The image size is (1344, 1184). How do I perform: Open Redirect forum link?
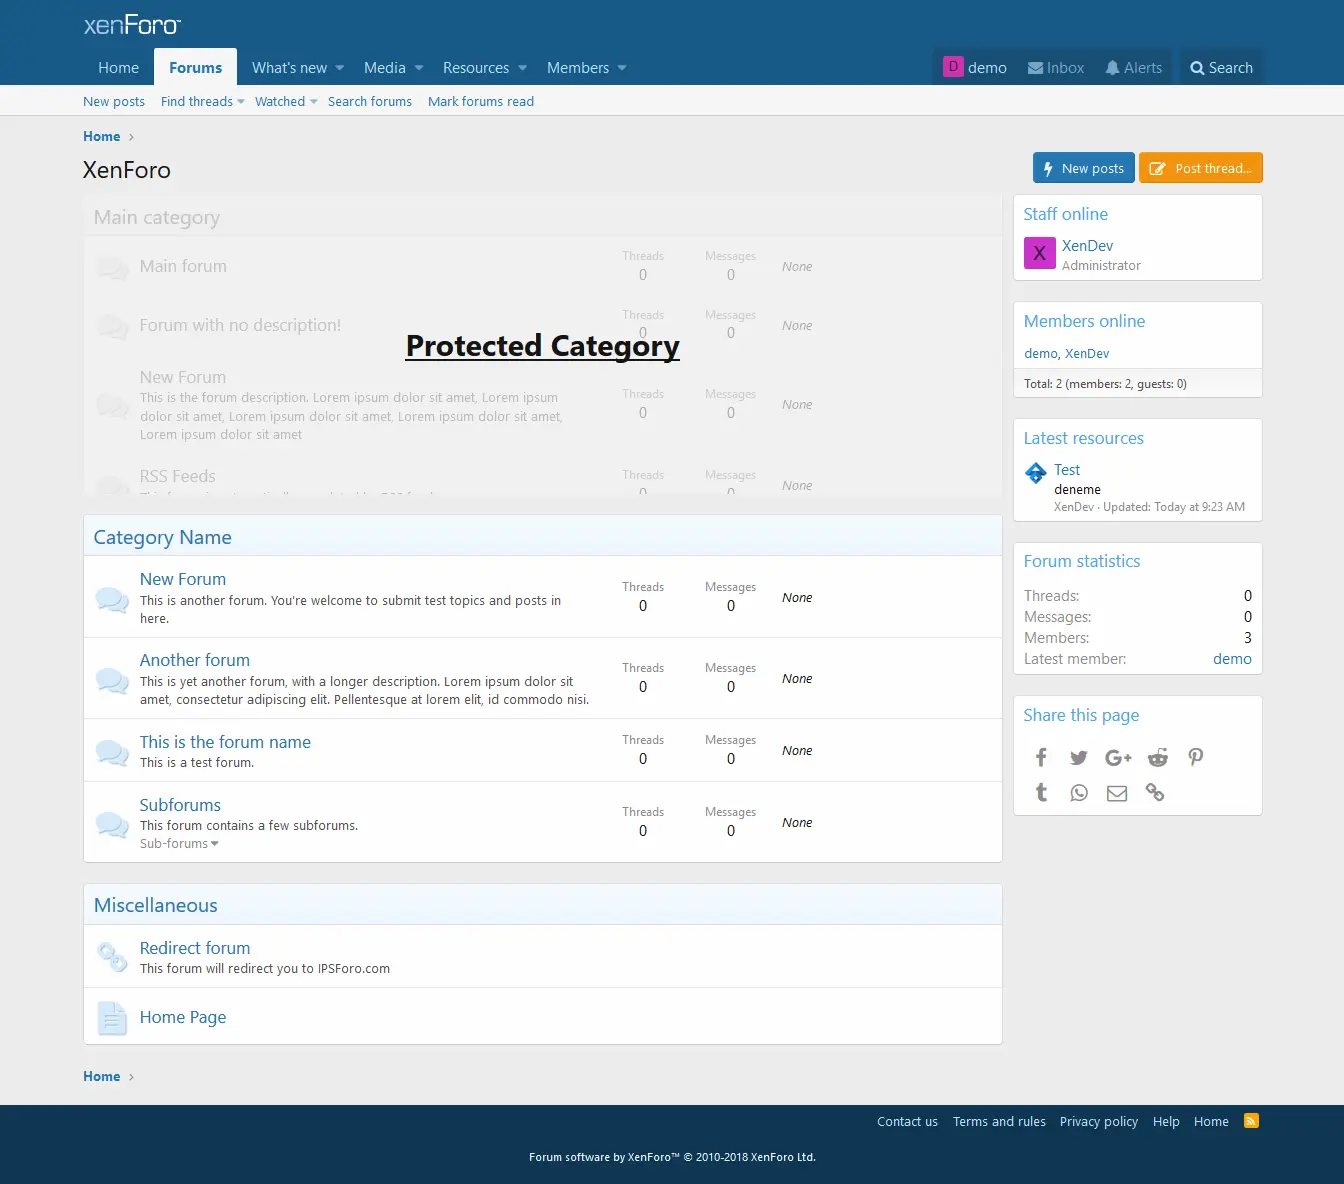click(195, 948)
